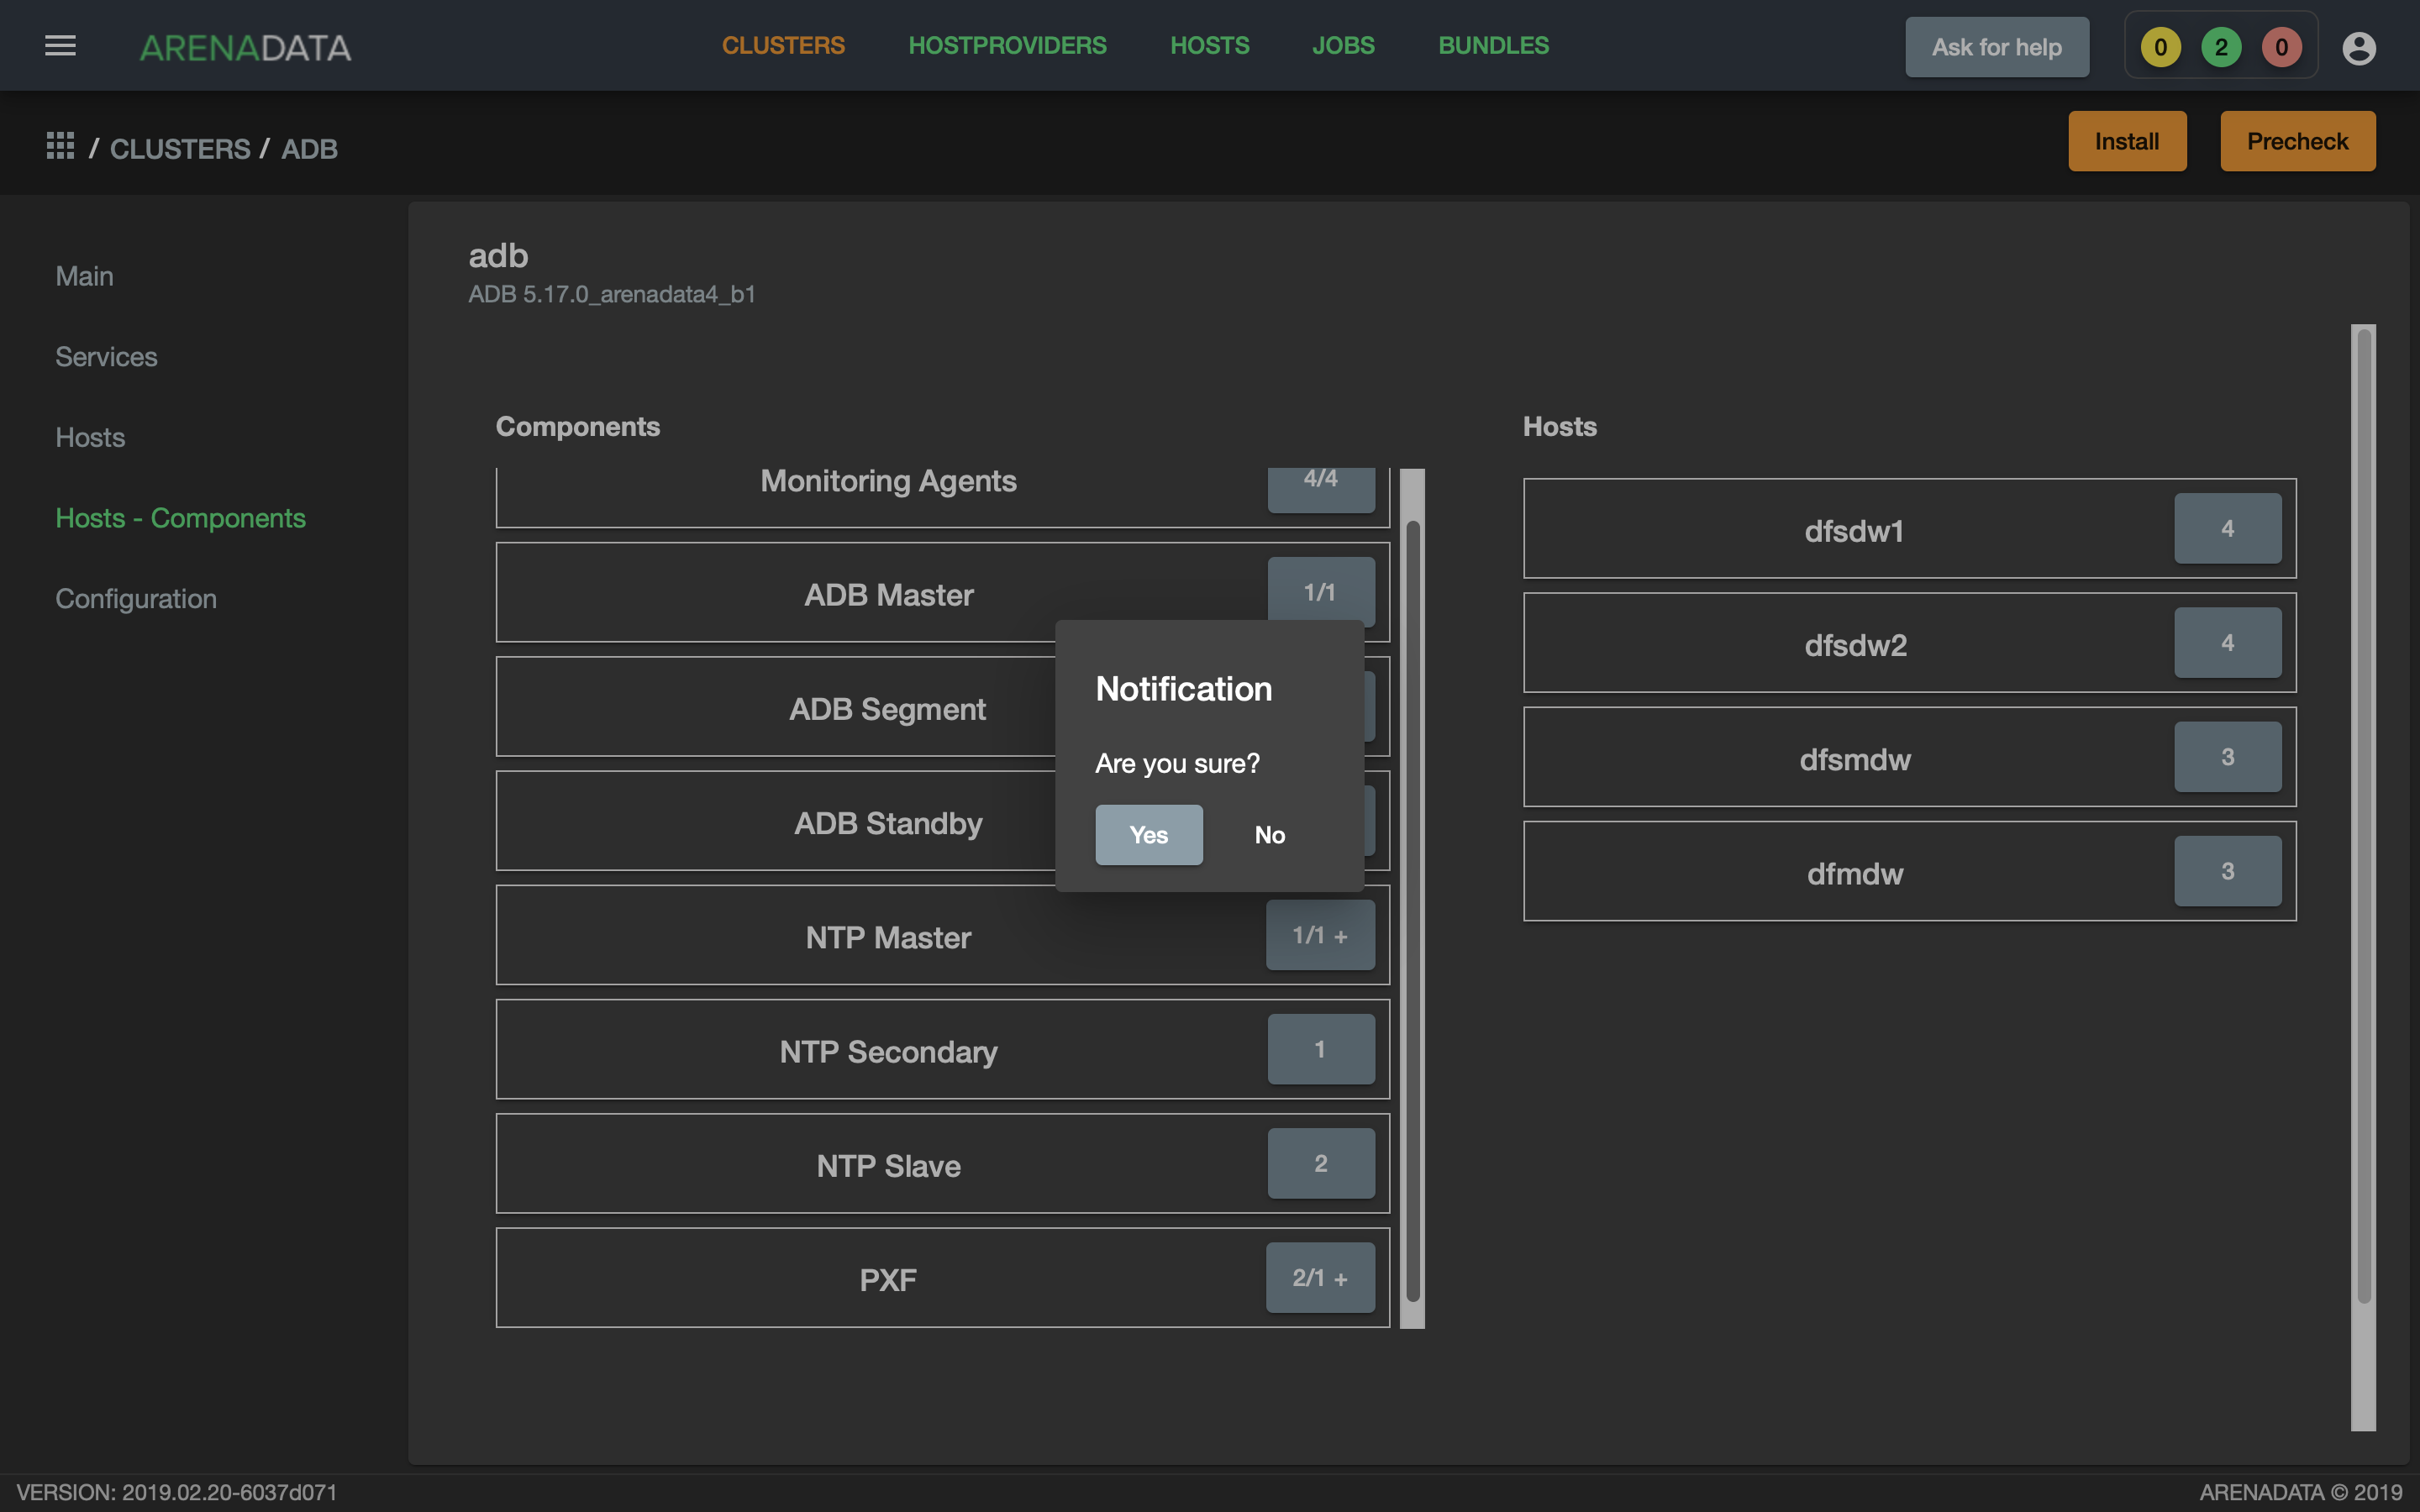Open the BUNDLES section
The width and height of the screenshot is (2420, 1512).
pos(1493,46)
